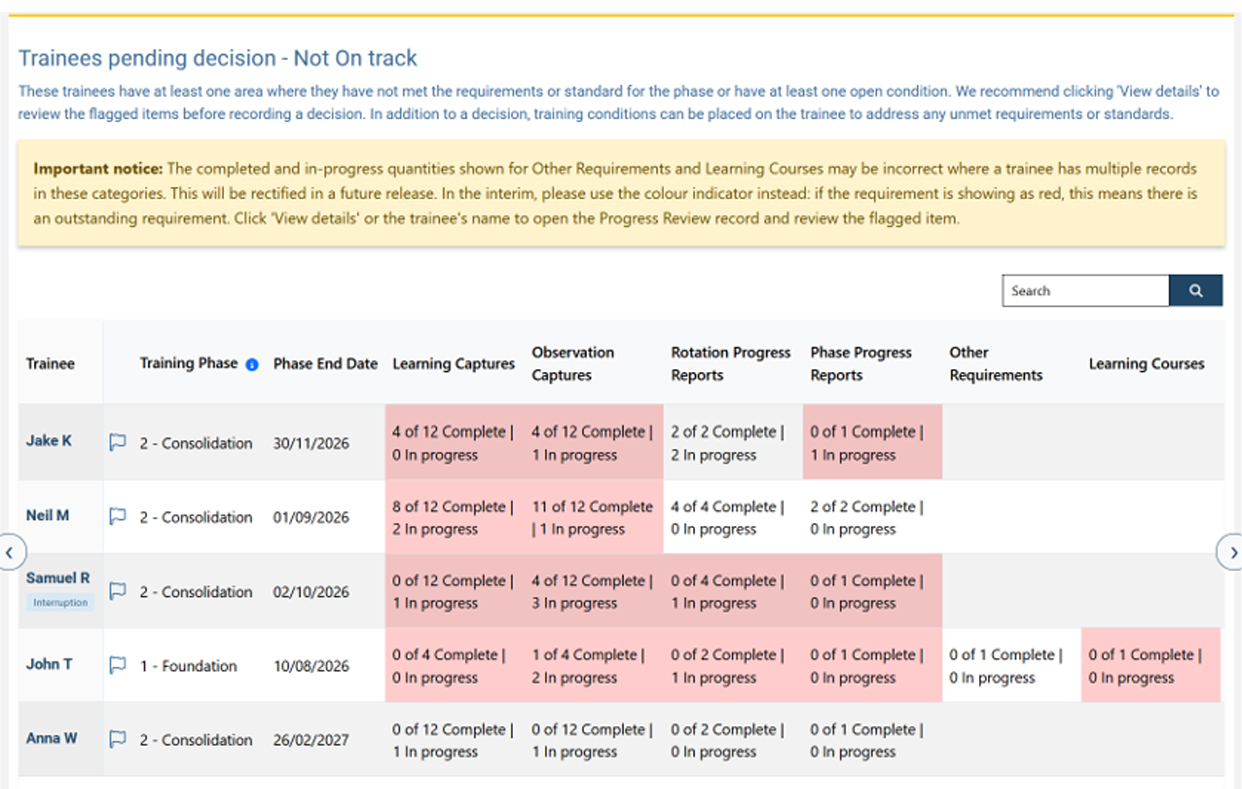This screenshot has width=1242, height=789.
Task: Click Neil M's phase end date 01/09/2026
Action: point(311,517)
